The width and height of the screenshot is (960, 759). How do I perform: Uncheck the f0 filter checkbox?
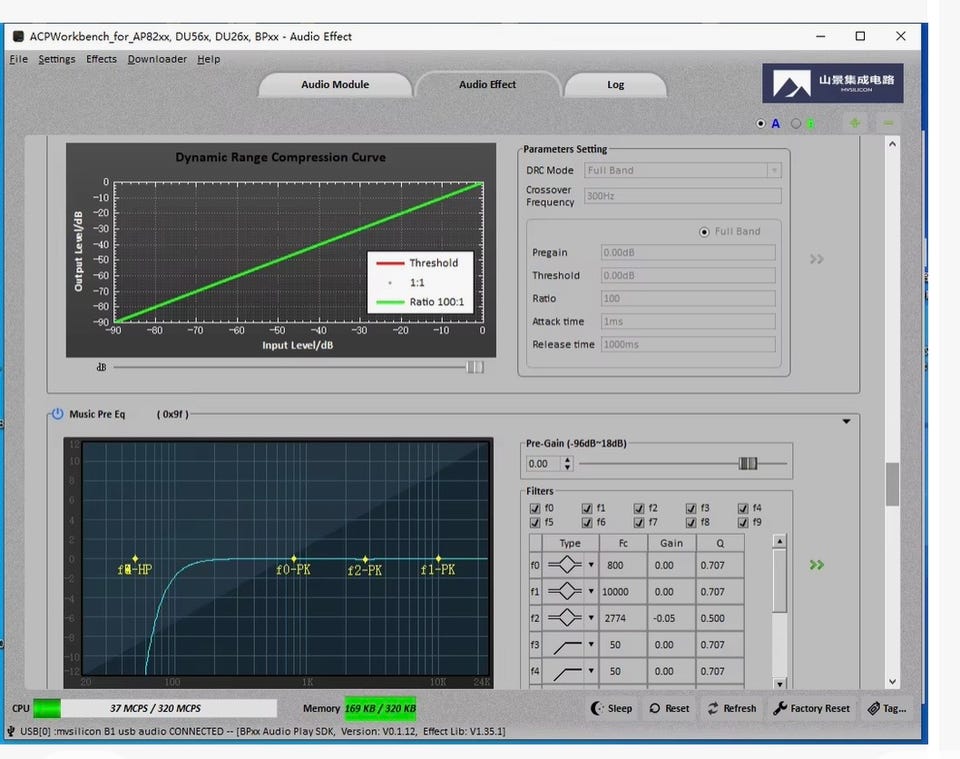coord(535,508)
